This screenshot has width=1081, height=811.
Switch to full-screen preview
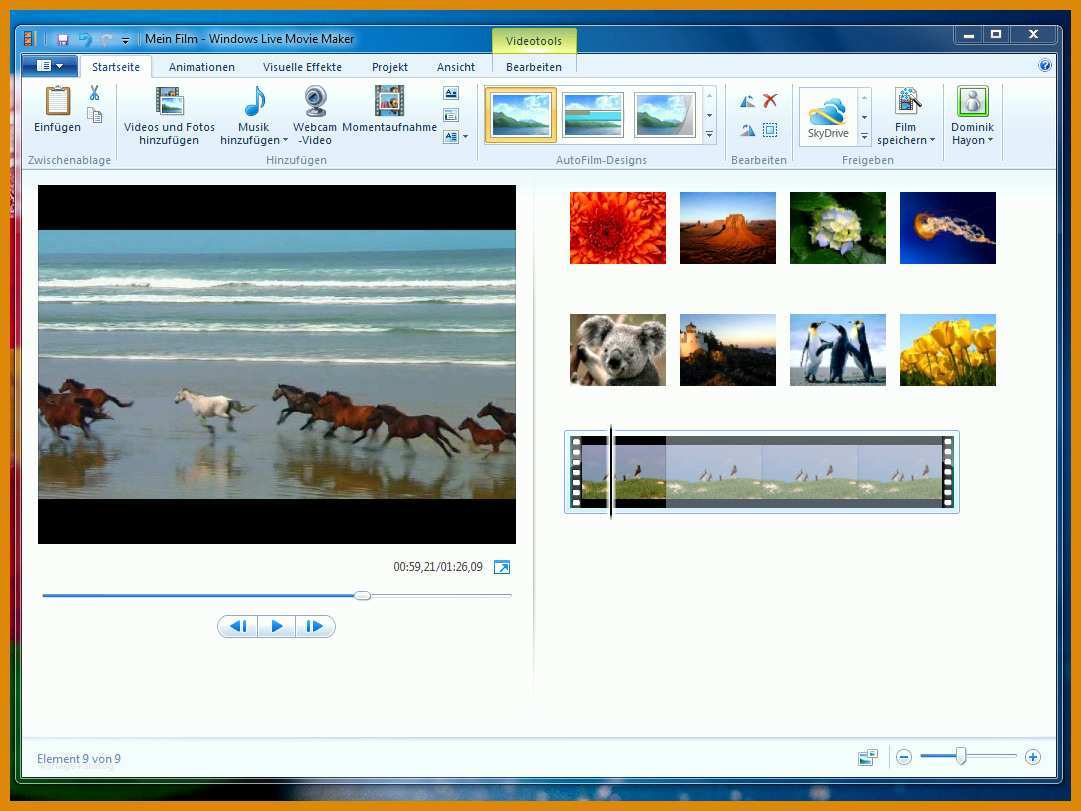[502, 568]
